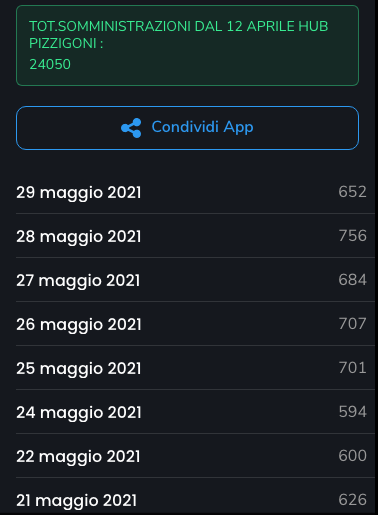Click the 707 count value

click(x=353, y=324)
